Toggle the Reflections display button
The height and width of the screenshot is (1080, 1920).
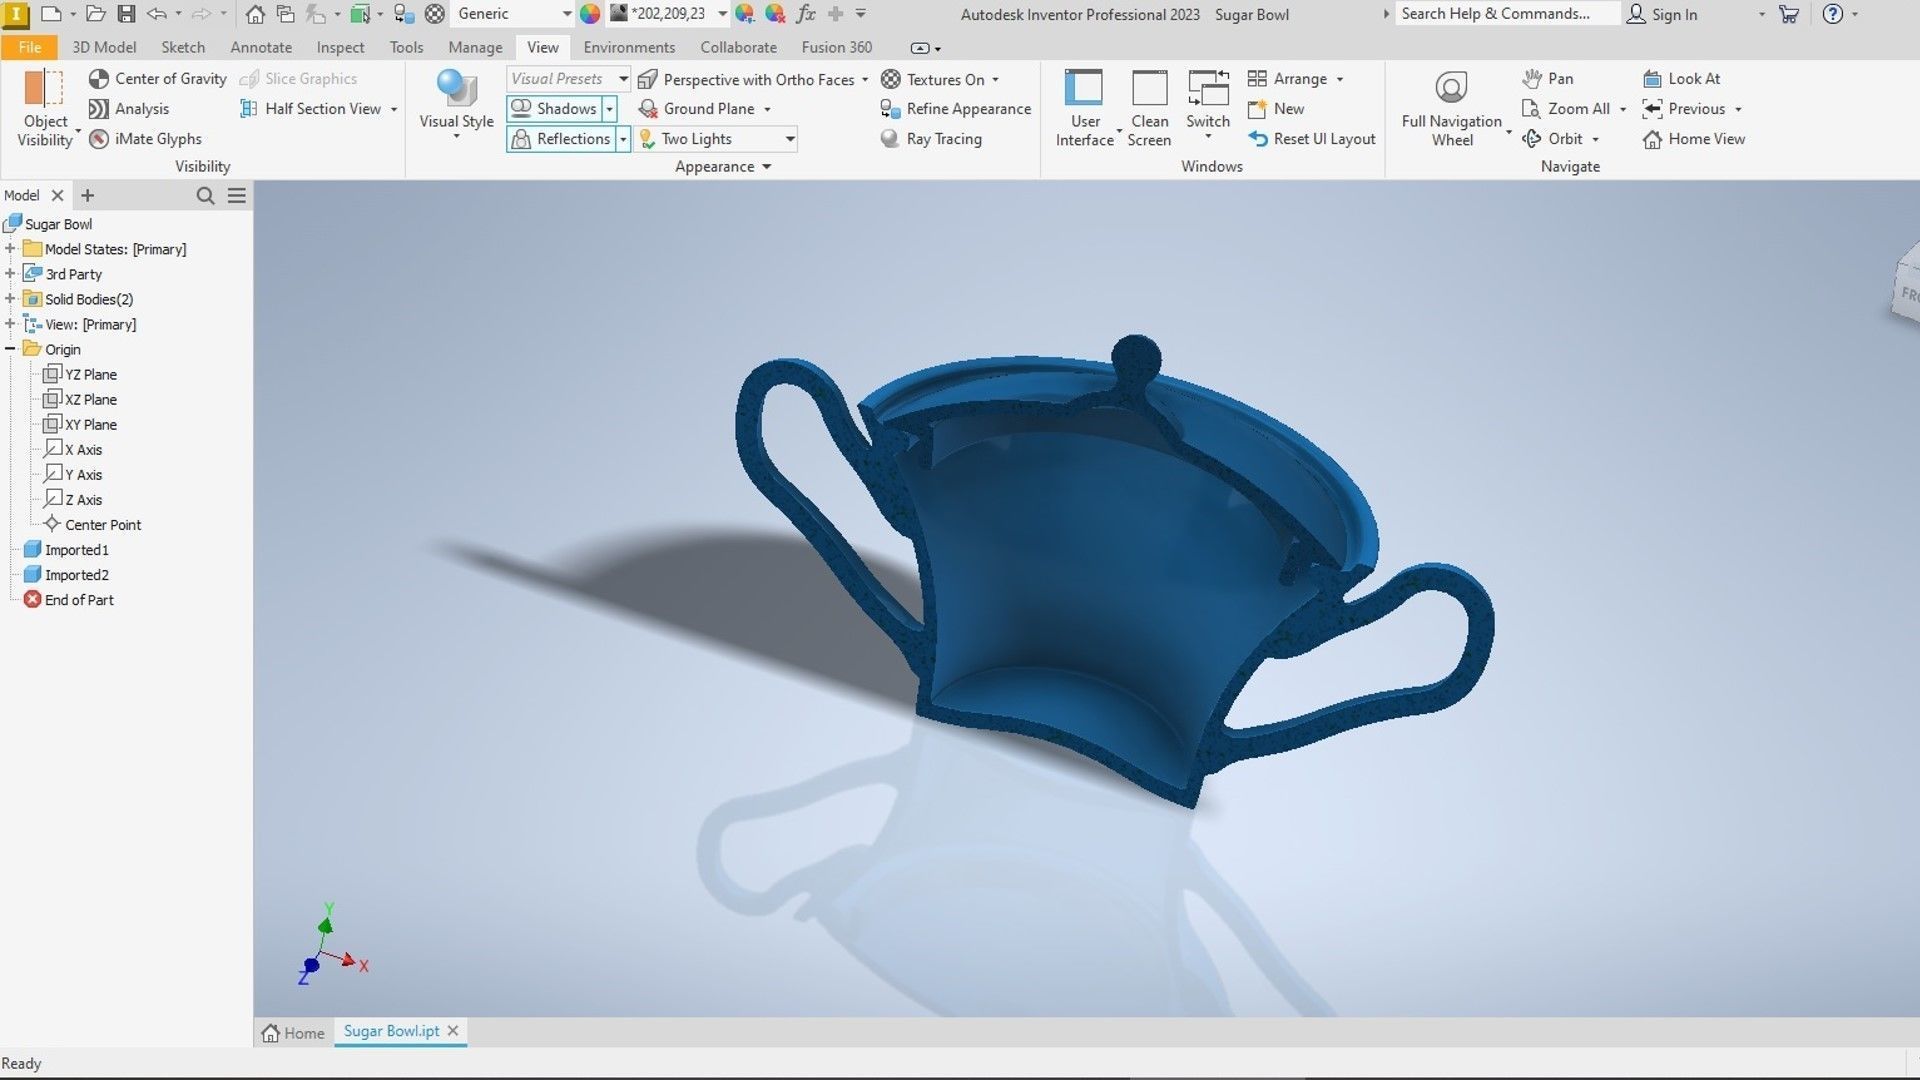[x=560, y=139]
